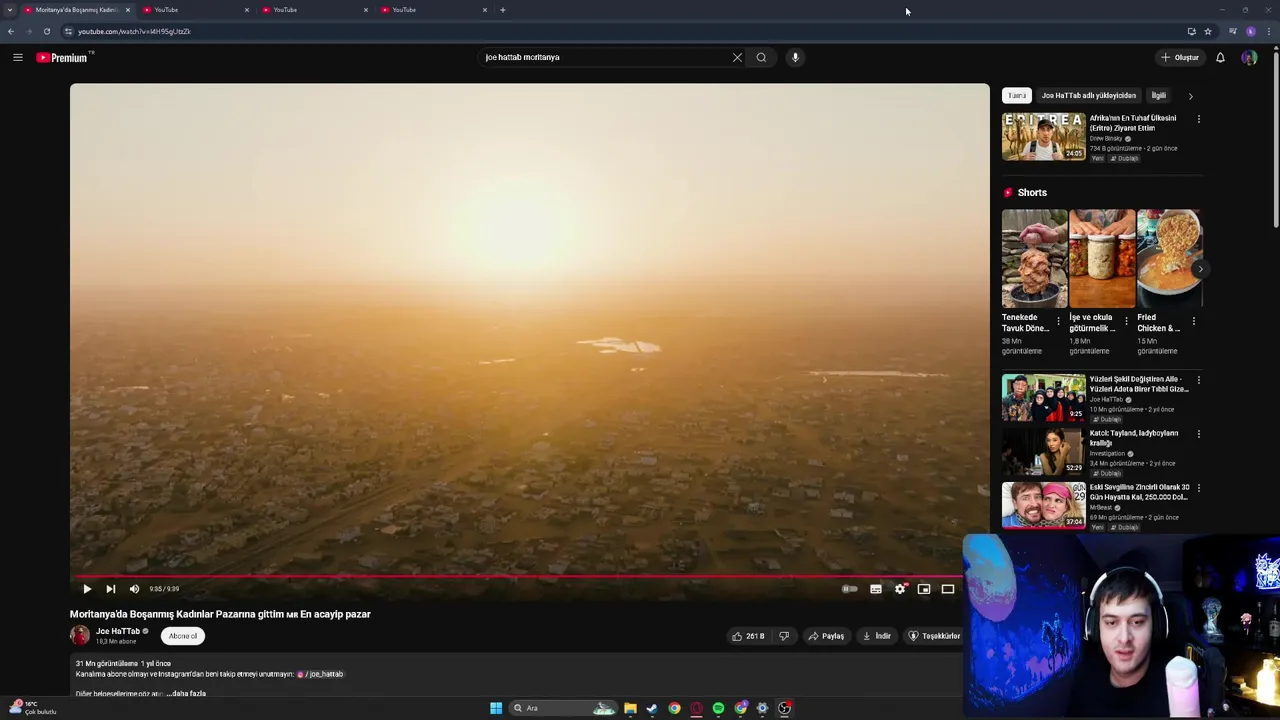The image size is (1280, 720).
Task: Download the video with İndir
Action: tap(877, 636)
